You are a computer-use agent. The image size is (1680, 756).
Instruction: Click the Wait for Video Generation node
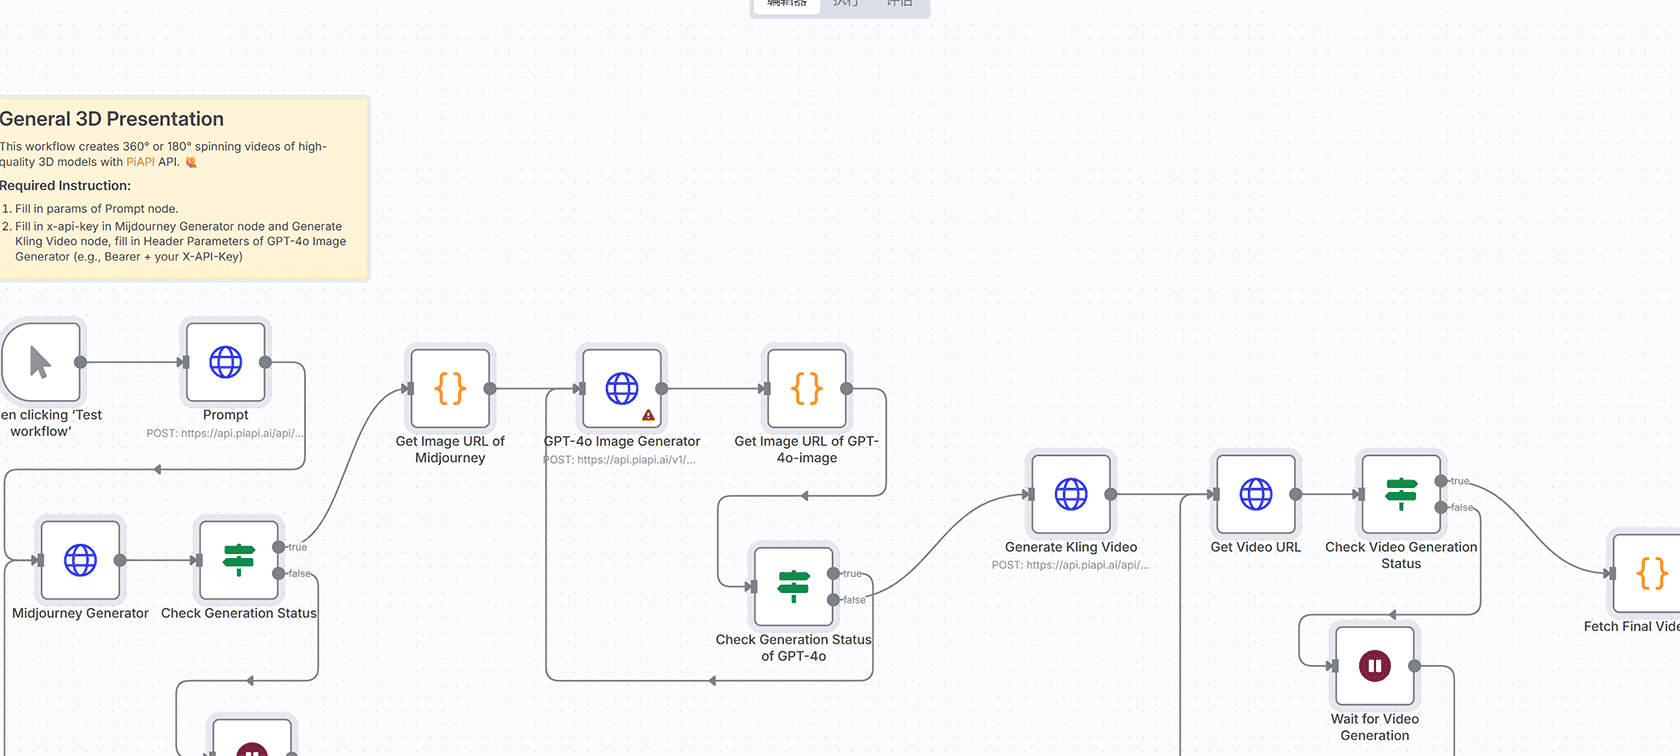pyautogui.click(x=1374, y=666)
